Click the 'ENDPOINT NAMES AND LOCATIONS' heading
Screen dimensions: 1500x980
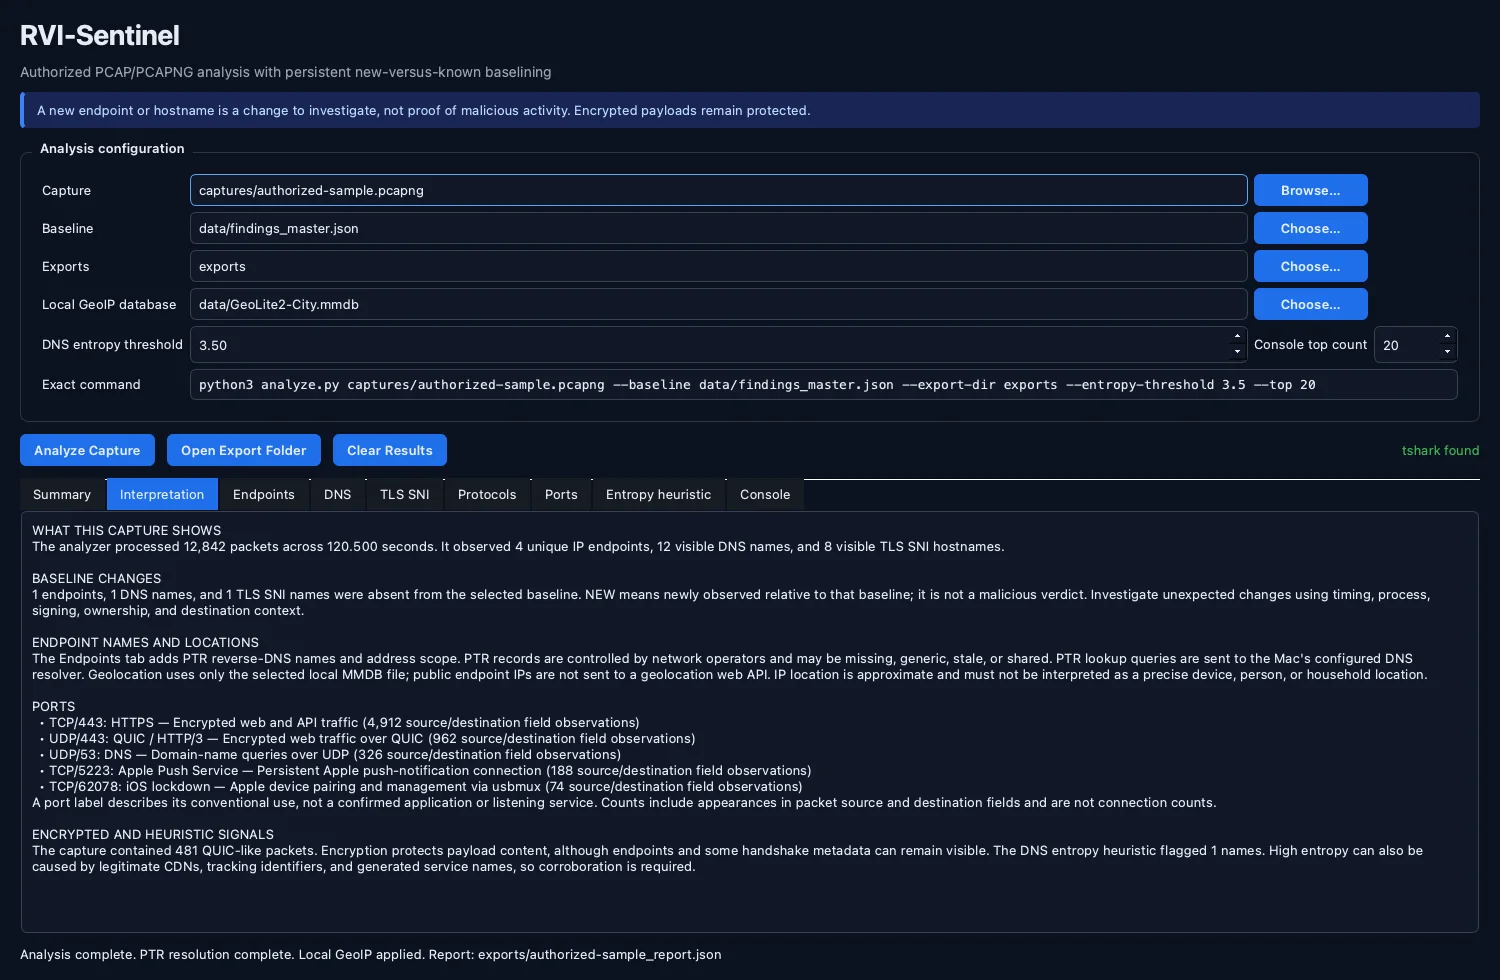146,643
